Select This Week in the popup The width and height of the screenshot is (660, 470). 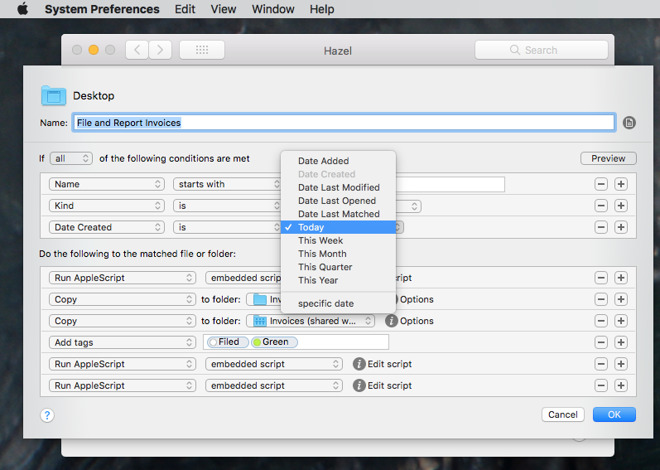click(x=338, y=240)
